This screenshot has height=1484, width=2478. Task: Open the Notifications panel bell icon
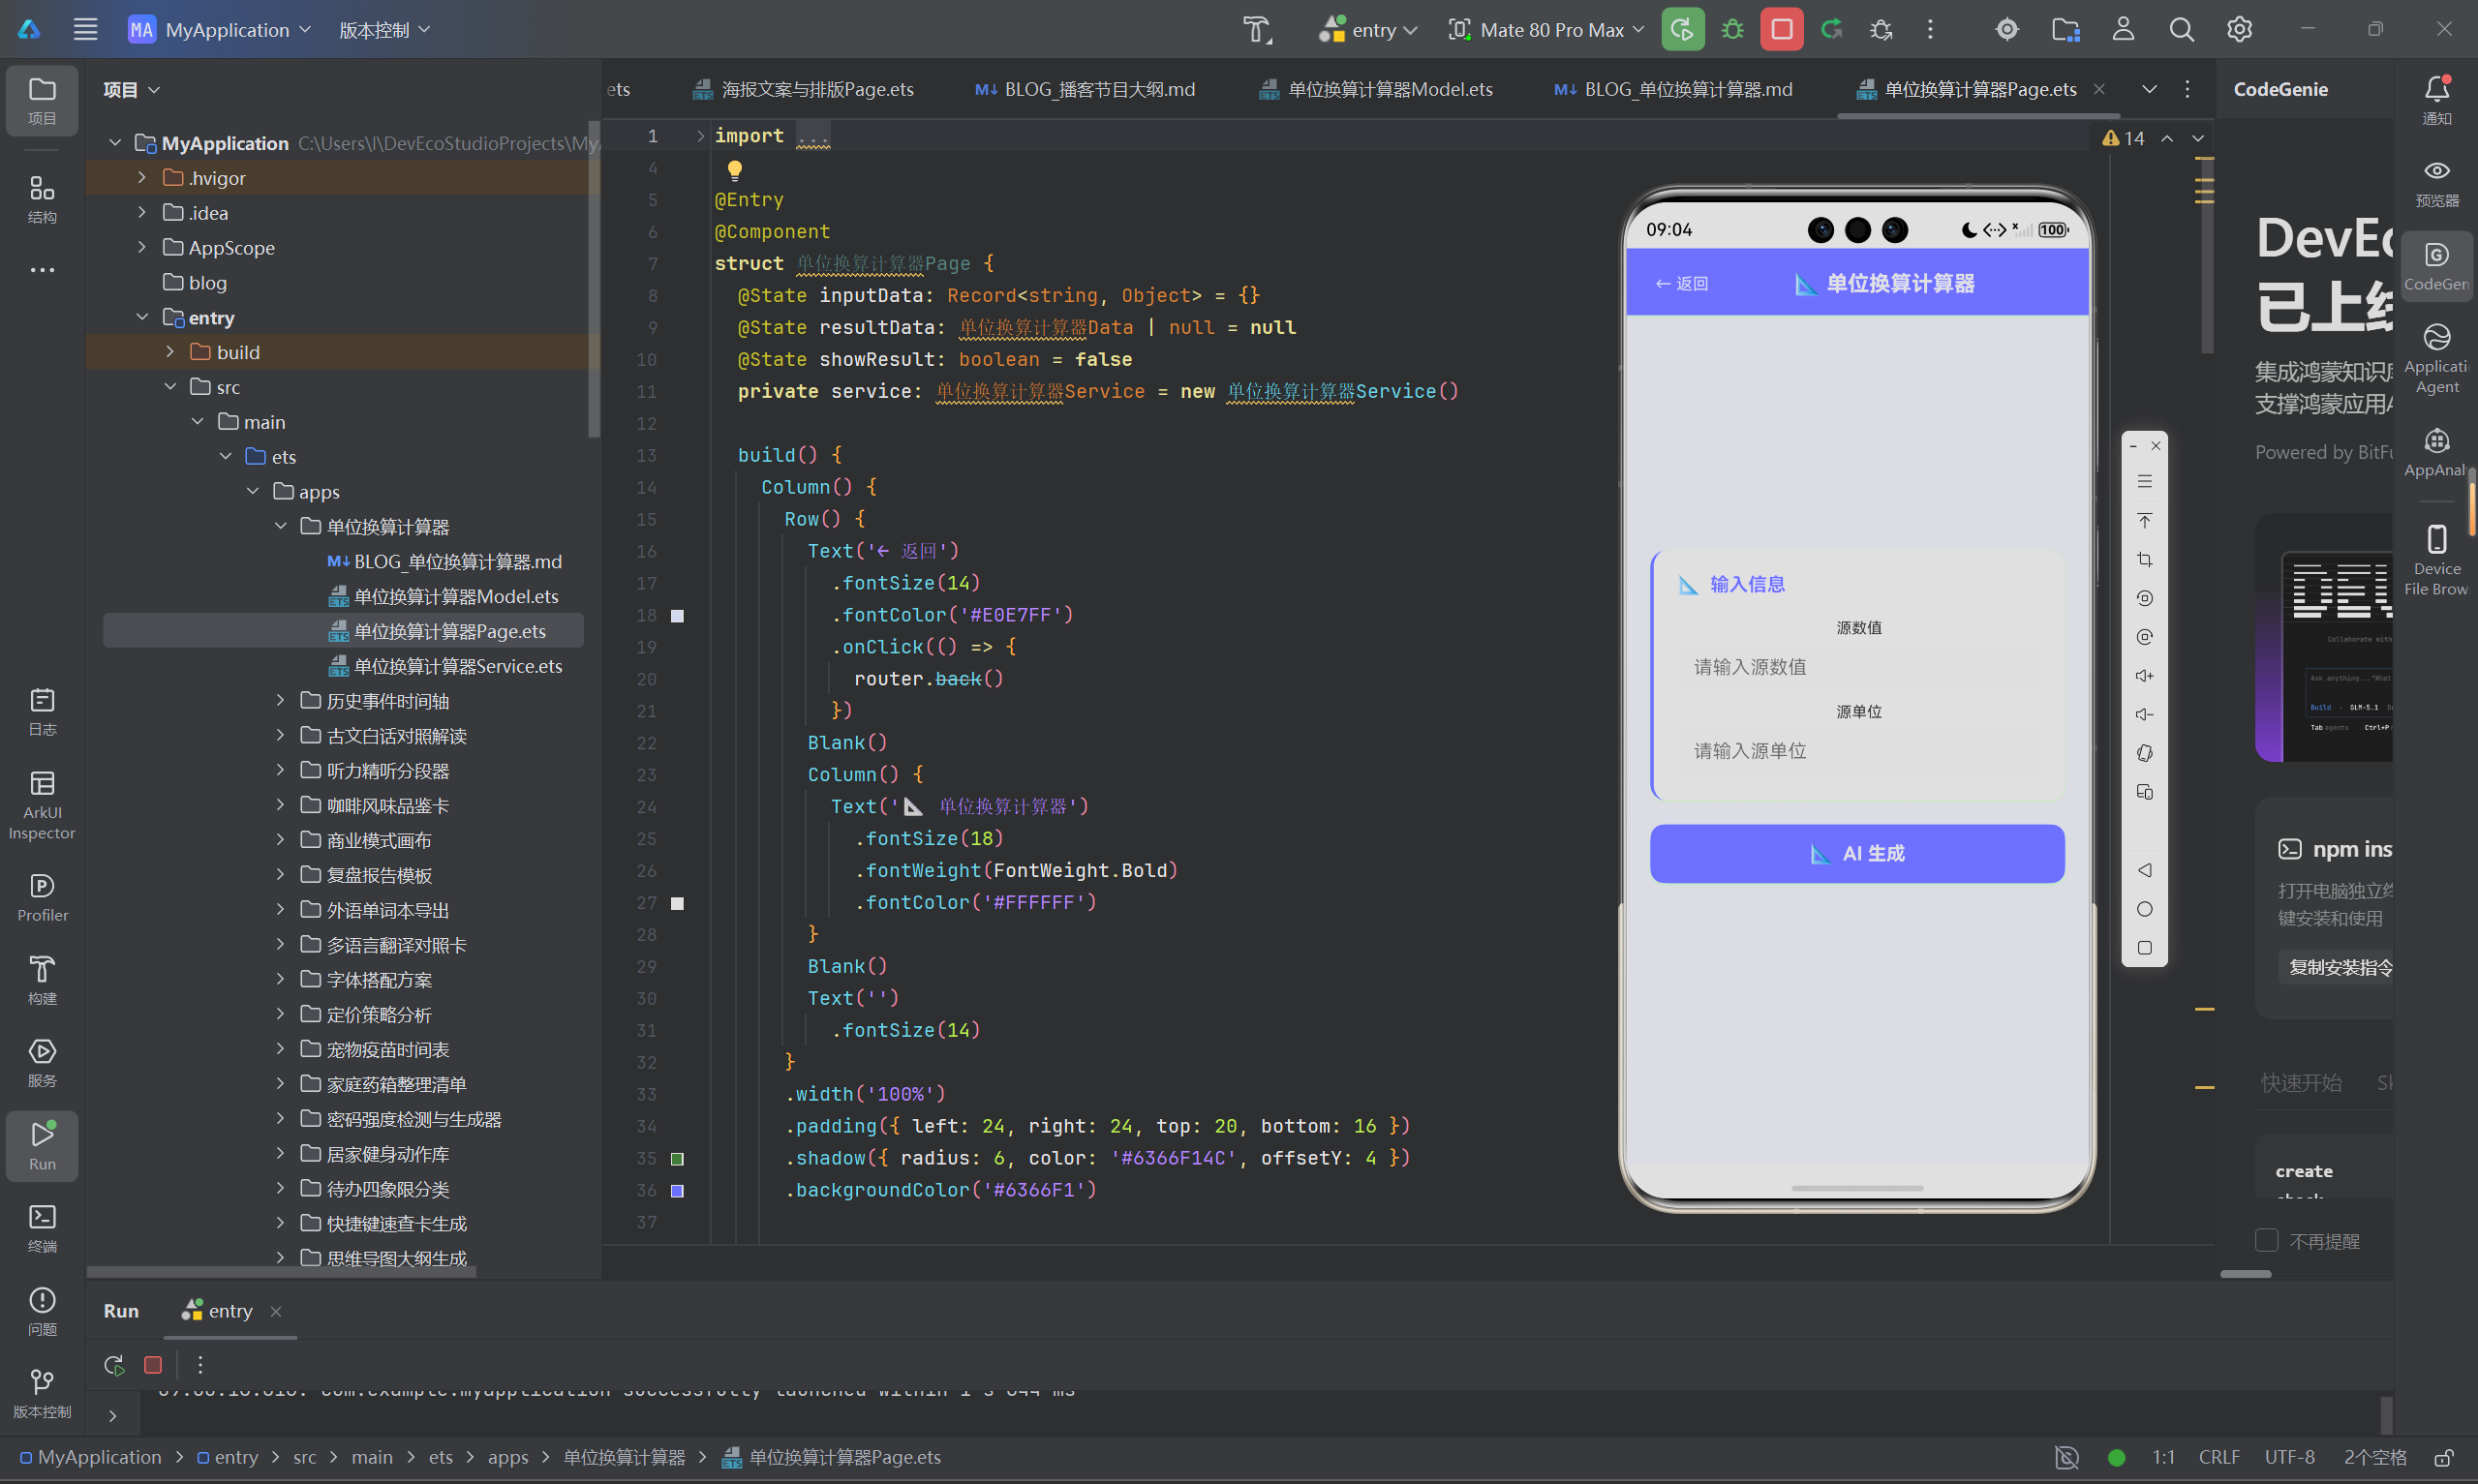click(x=2436, y=99)
